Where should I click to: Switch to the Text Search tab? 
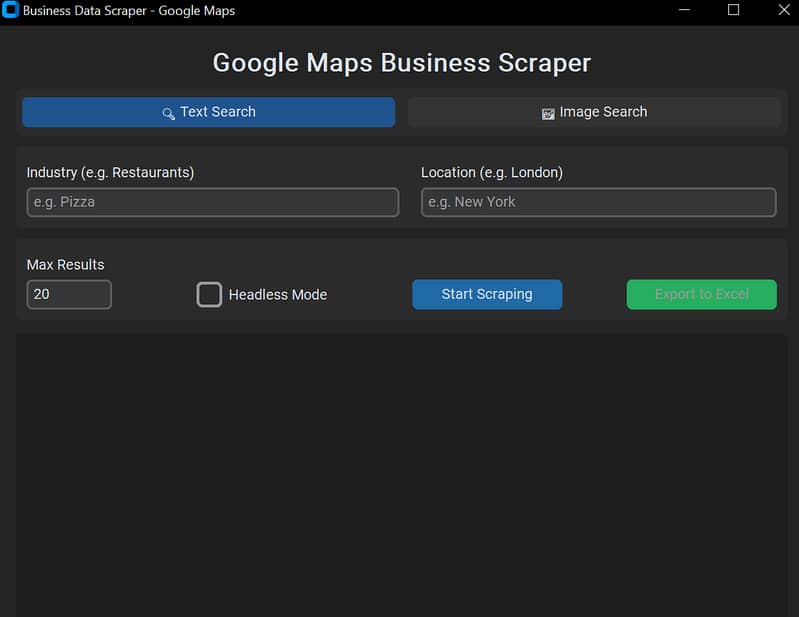click(208, 112)
